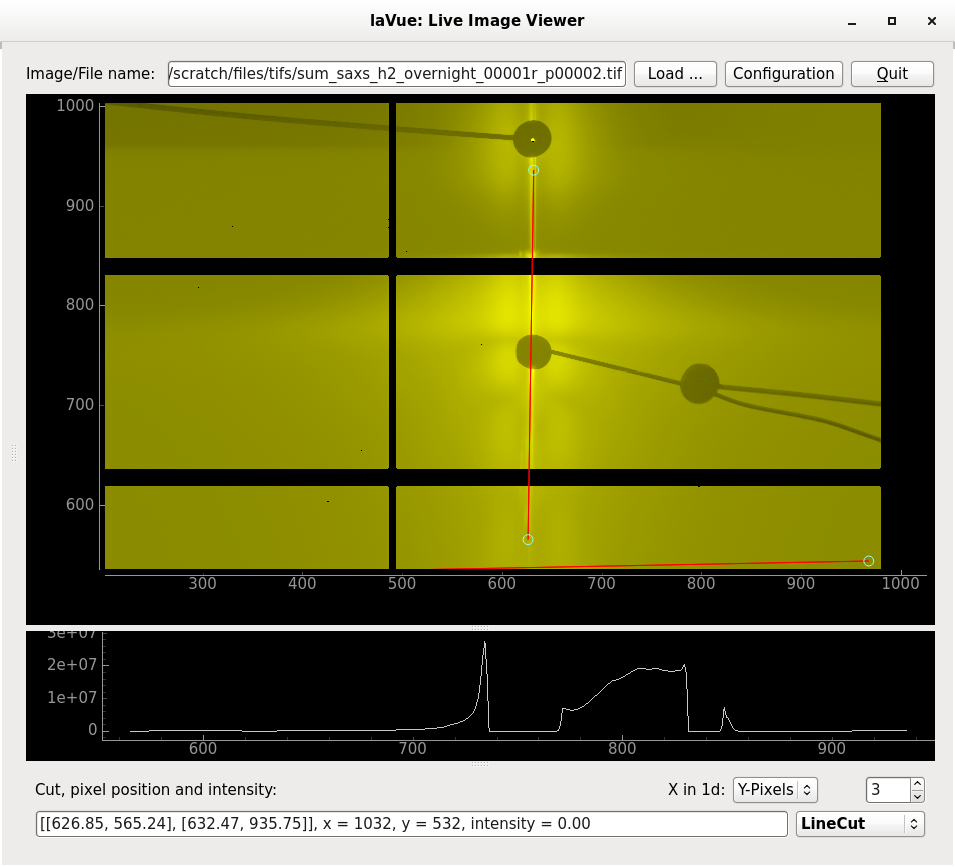This screenshot has width=955, height=867.
Task: Increase the line width spinbox value
Action: click(917, 784)
